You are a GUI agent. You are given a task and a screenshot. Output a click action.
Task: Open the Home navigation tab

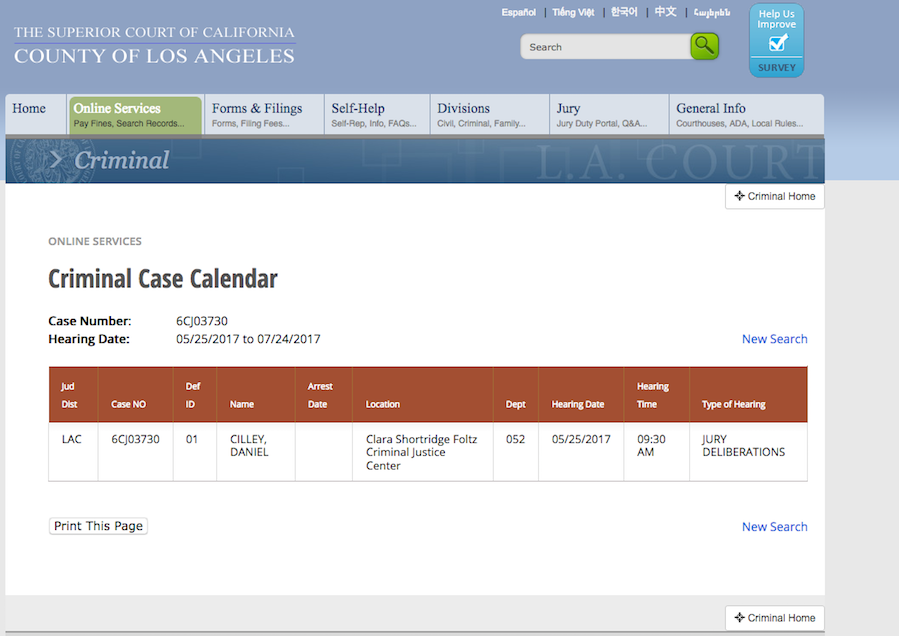click(x=36, y=114)
